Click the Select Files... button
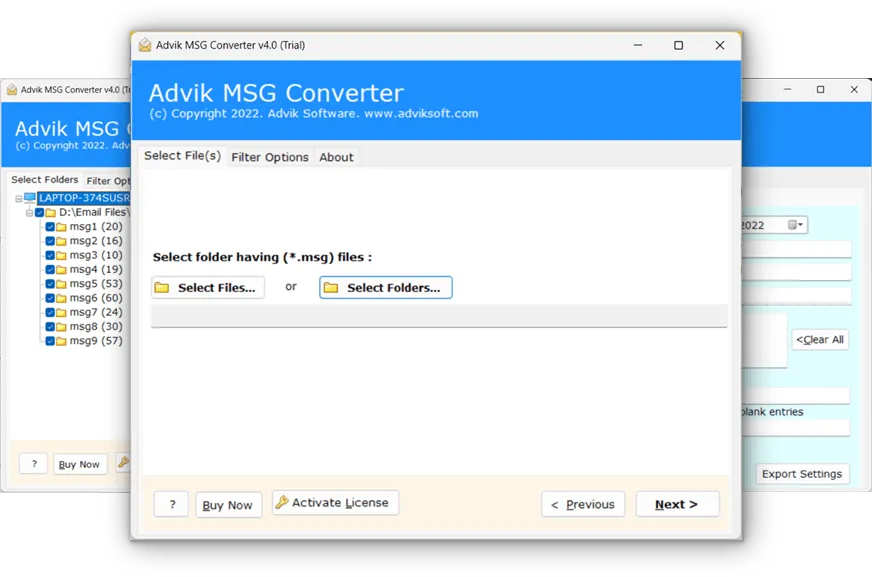 (x=208, y=287)
